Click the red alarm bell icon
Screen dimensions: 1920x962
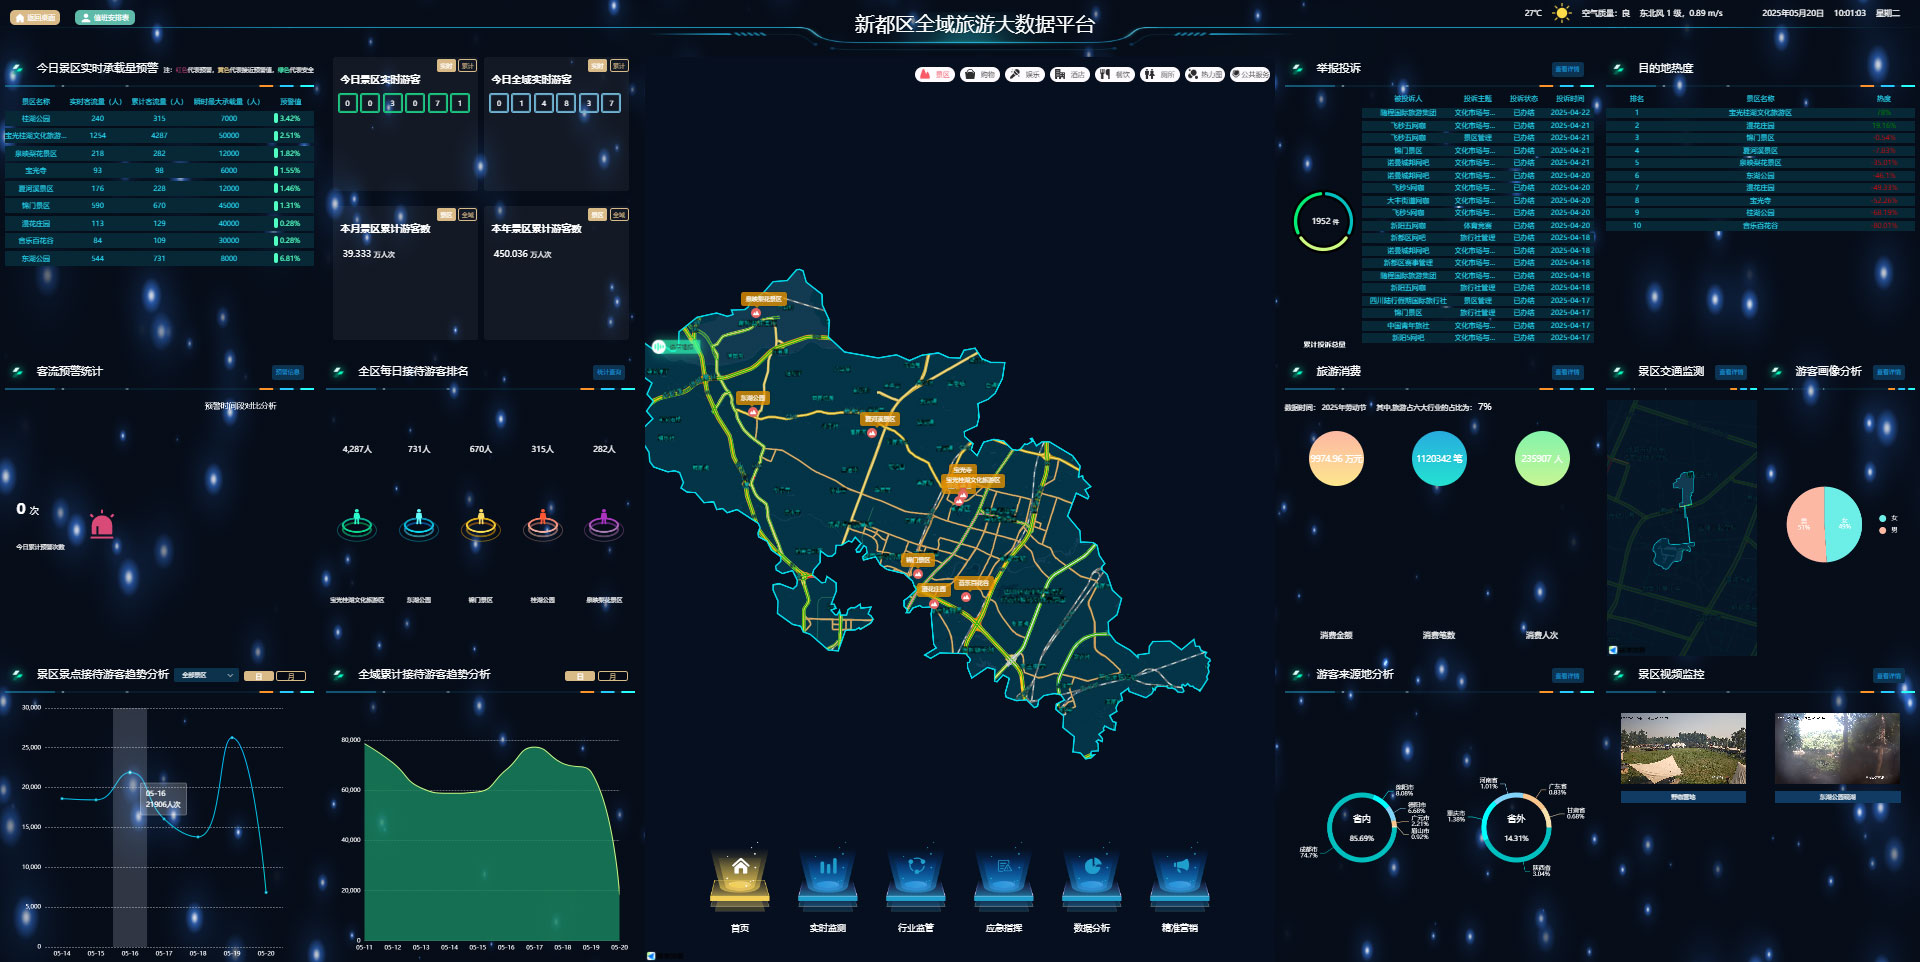pyautogui.click(x=102, y=524)
